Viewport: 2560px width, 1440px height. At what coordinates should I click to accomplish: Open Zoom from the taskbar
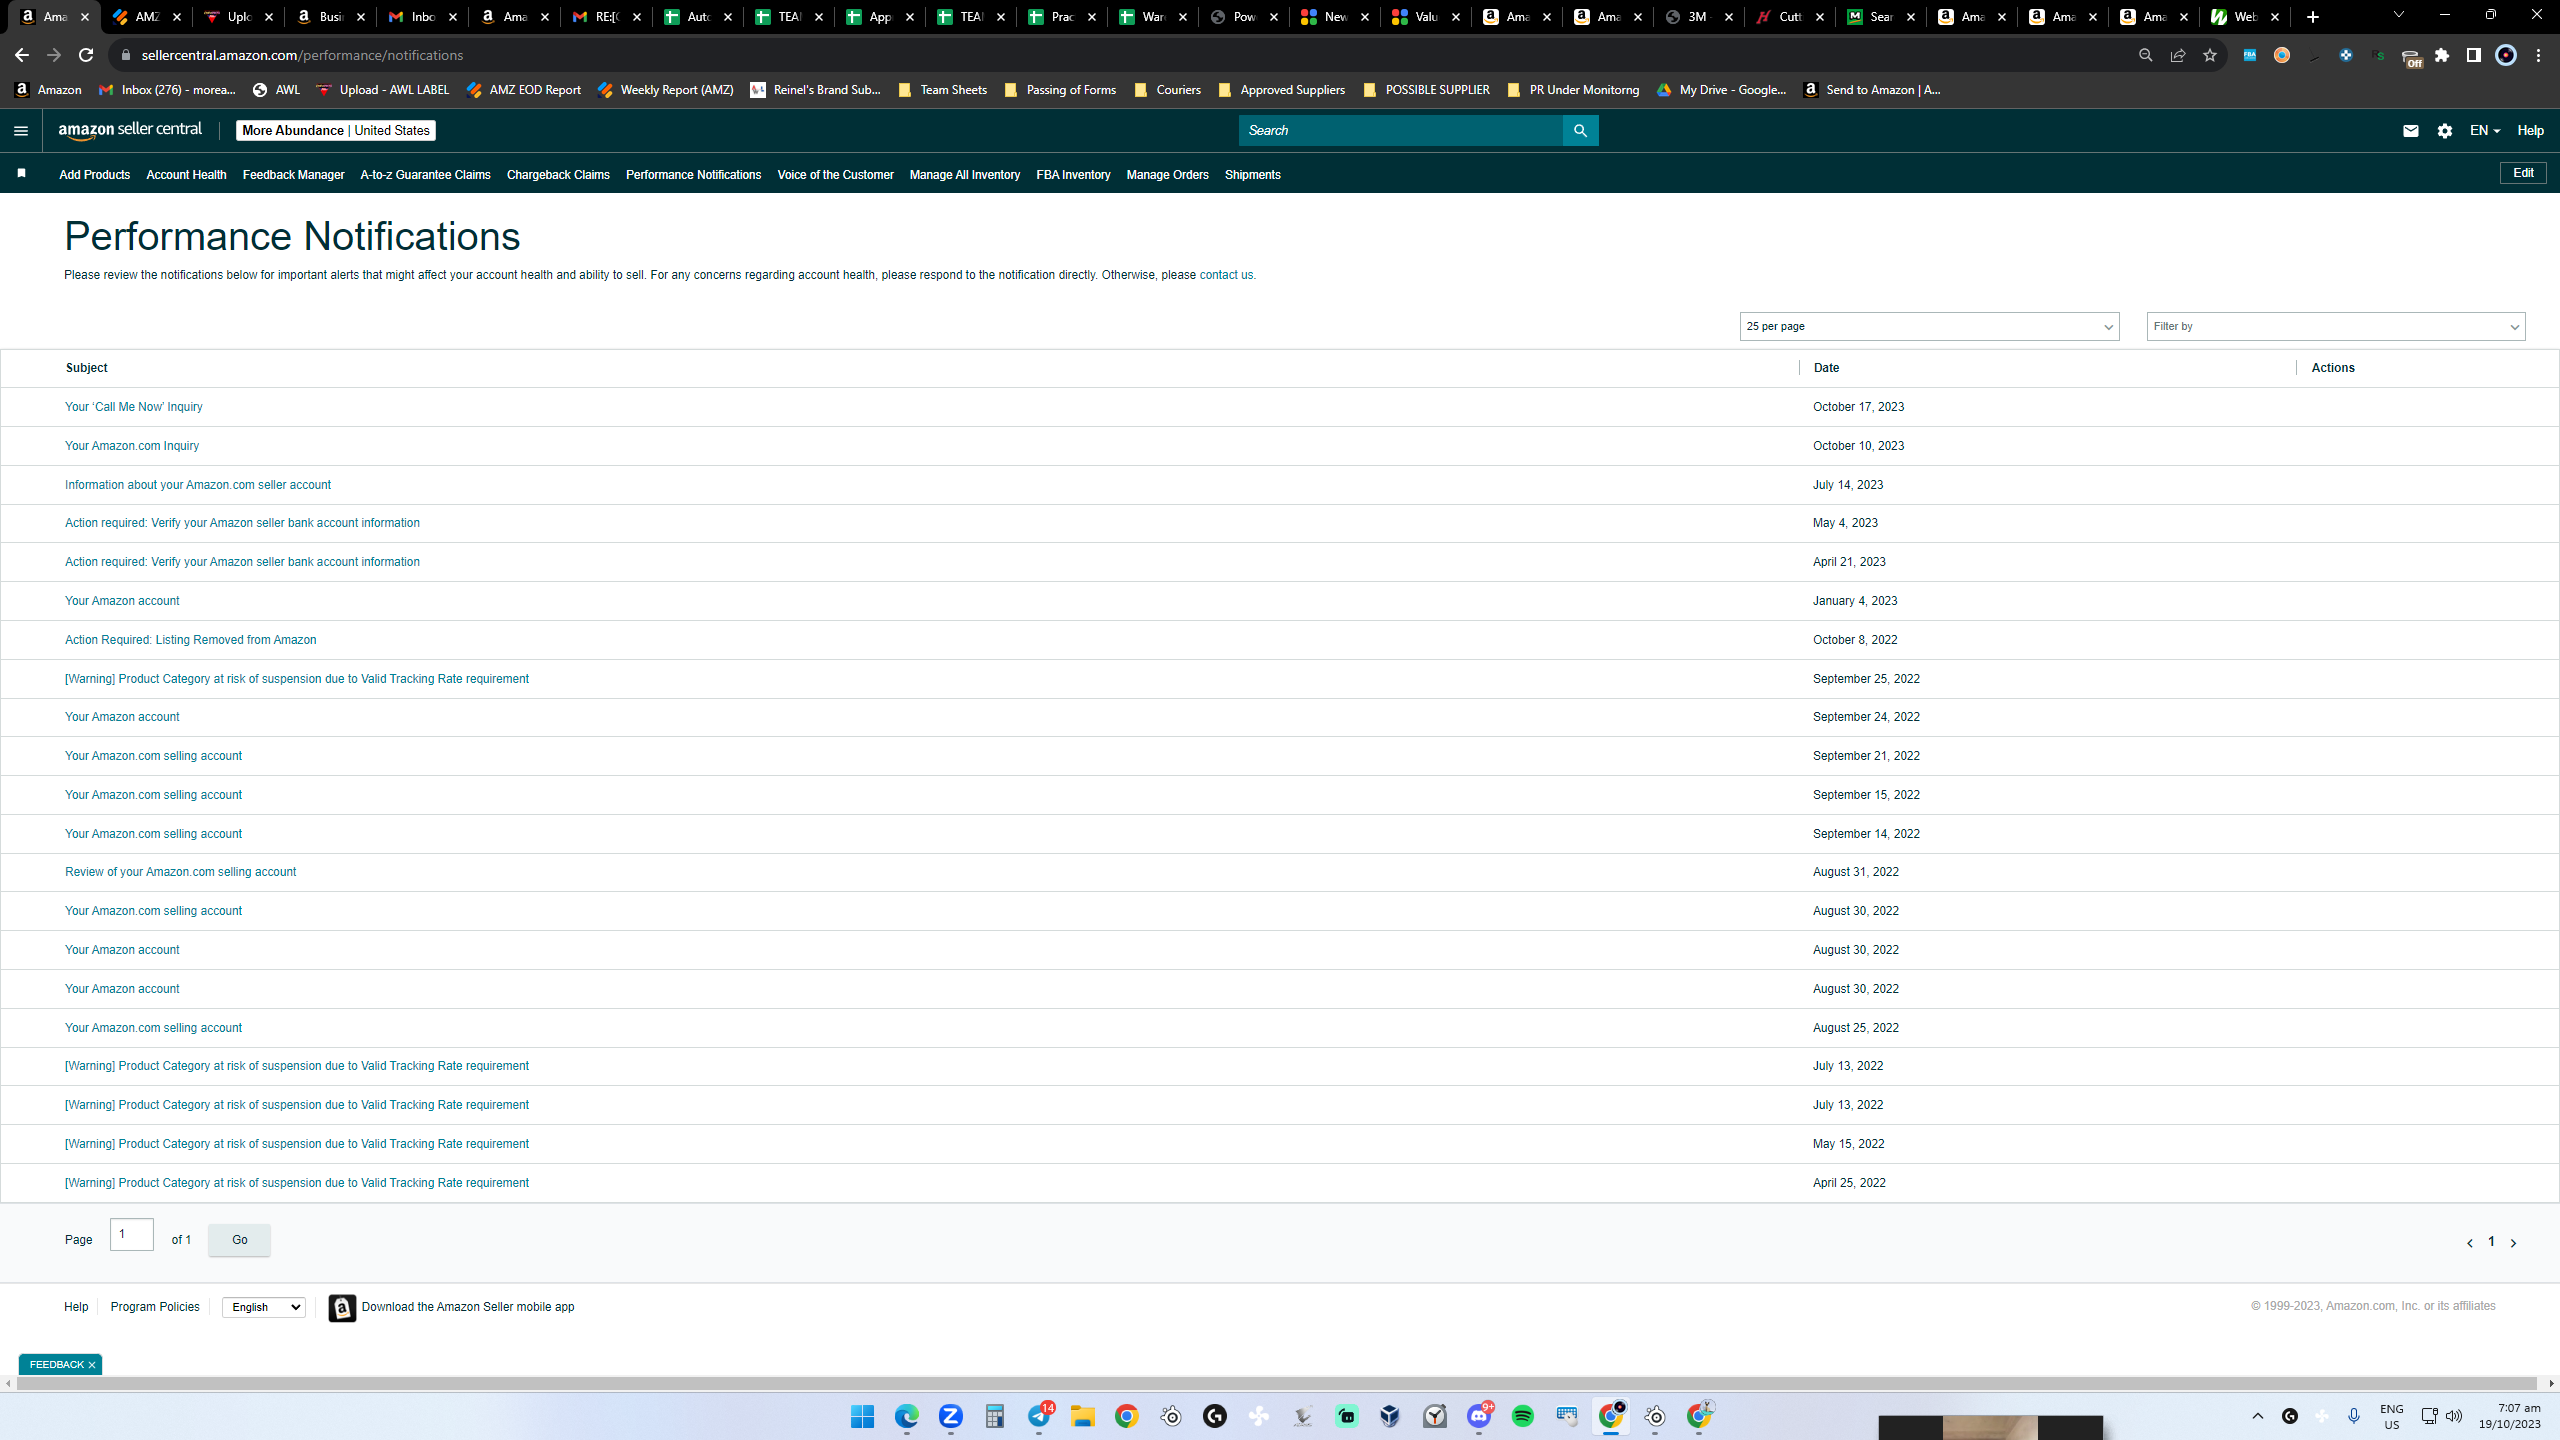(950, 1416)
